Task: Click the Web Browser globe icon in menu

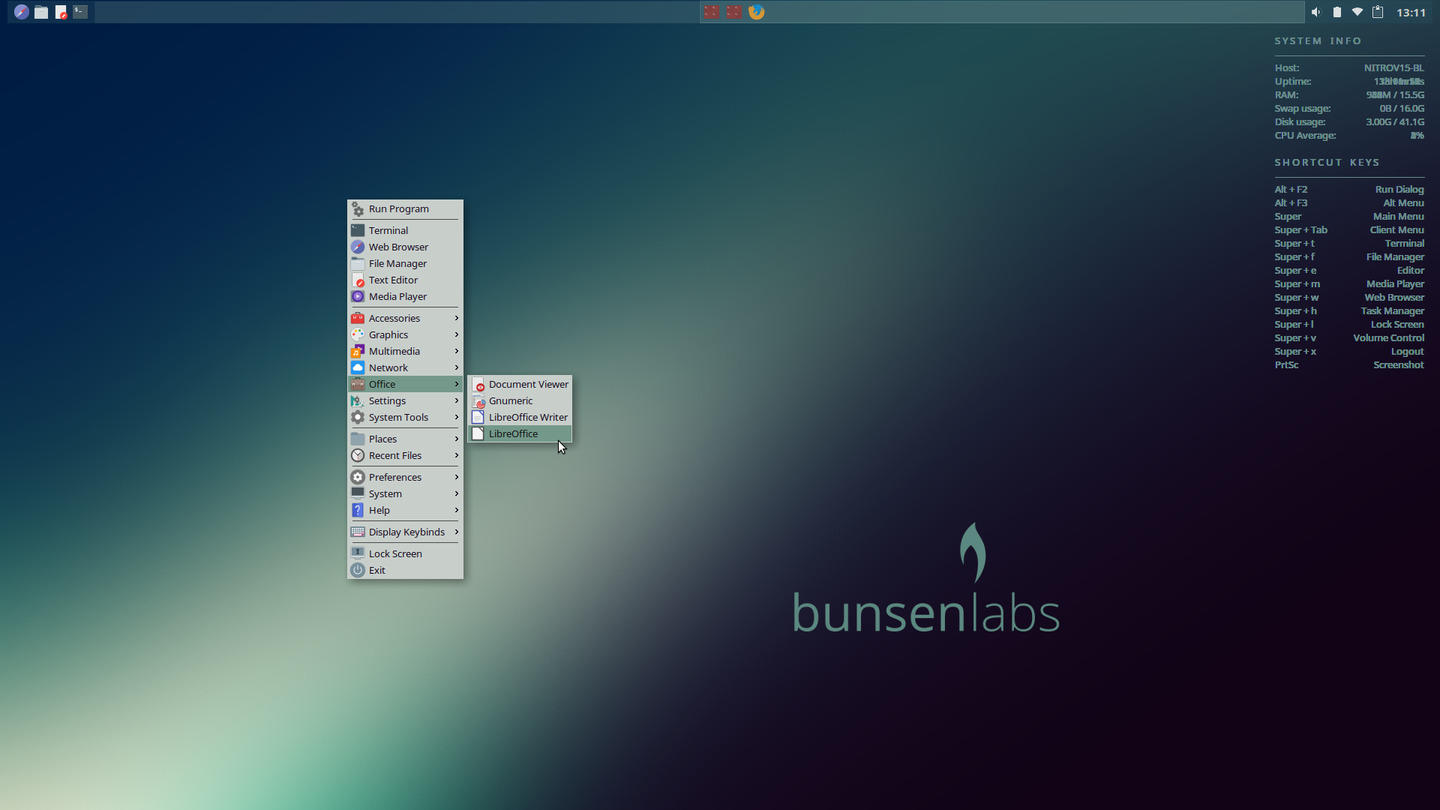Action: click(357, 247)
